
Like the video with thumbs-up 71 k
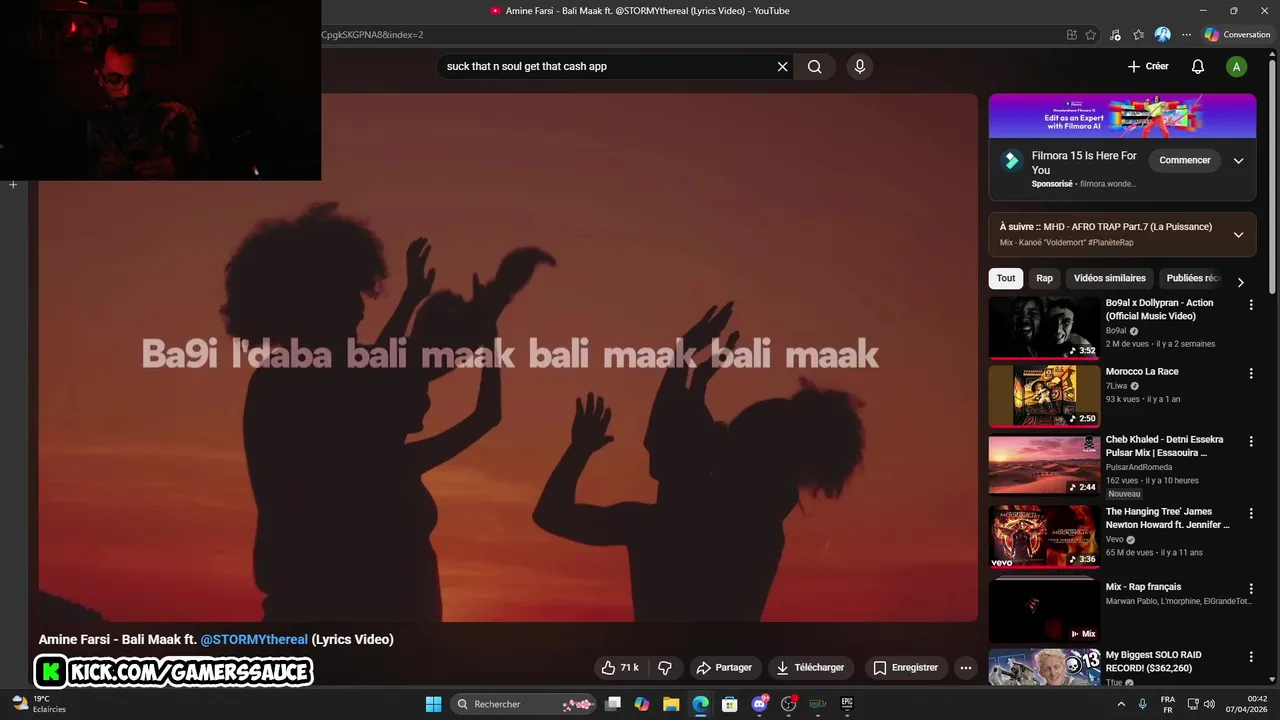click(x=620, y=668)
